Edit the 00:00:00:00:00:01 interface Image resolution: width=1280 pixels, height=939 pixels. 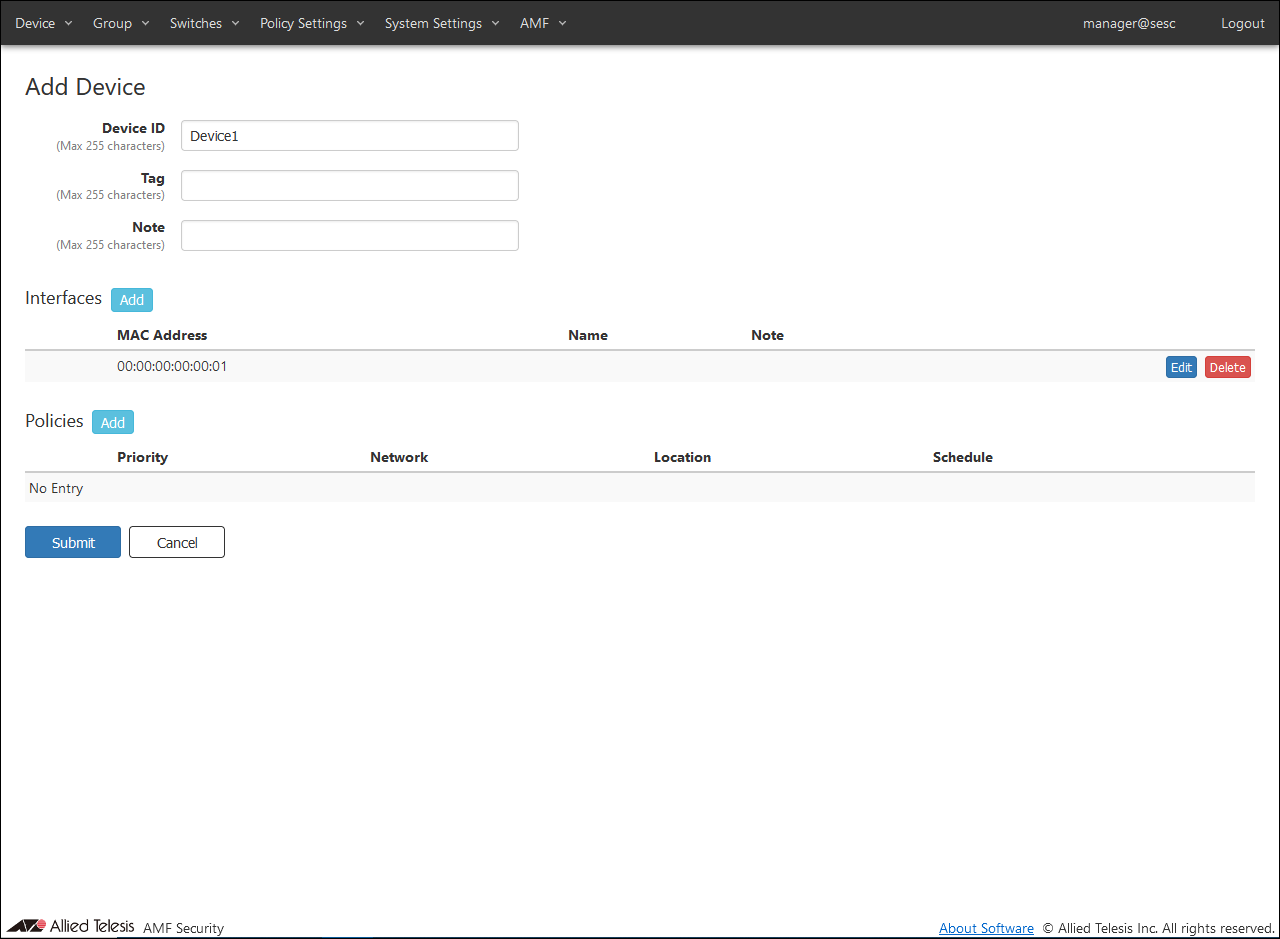coord(1181,367)
